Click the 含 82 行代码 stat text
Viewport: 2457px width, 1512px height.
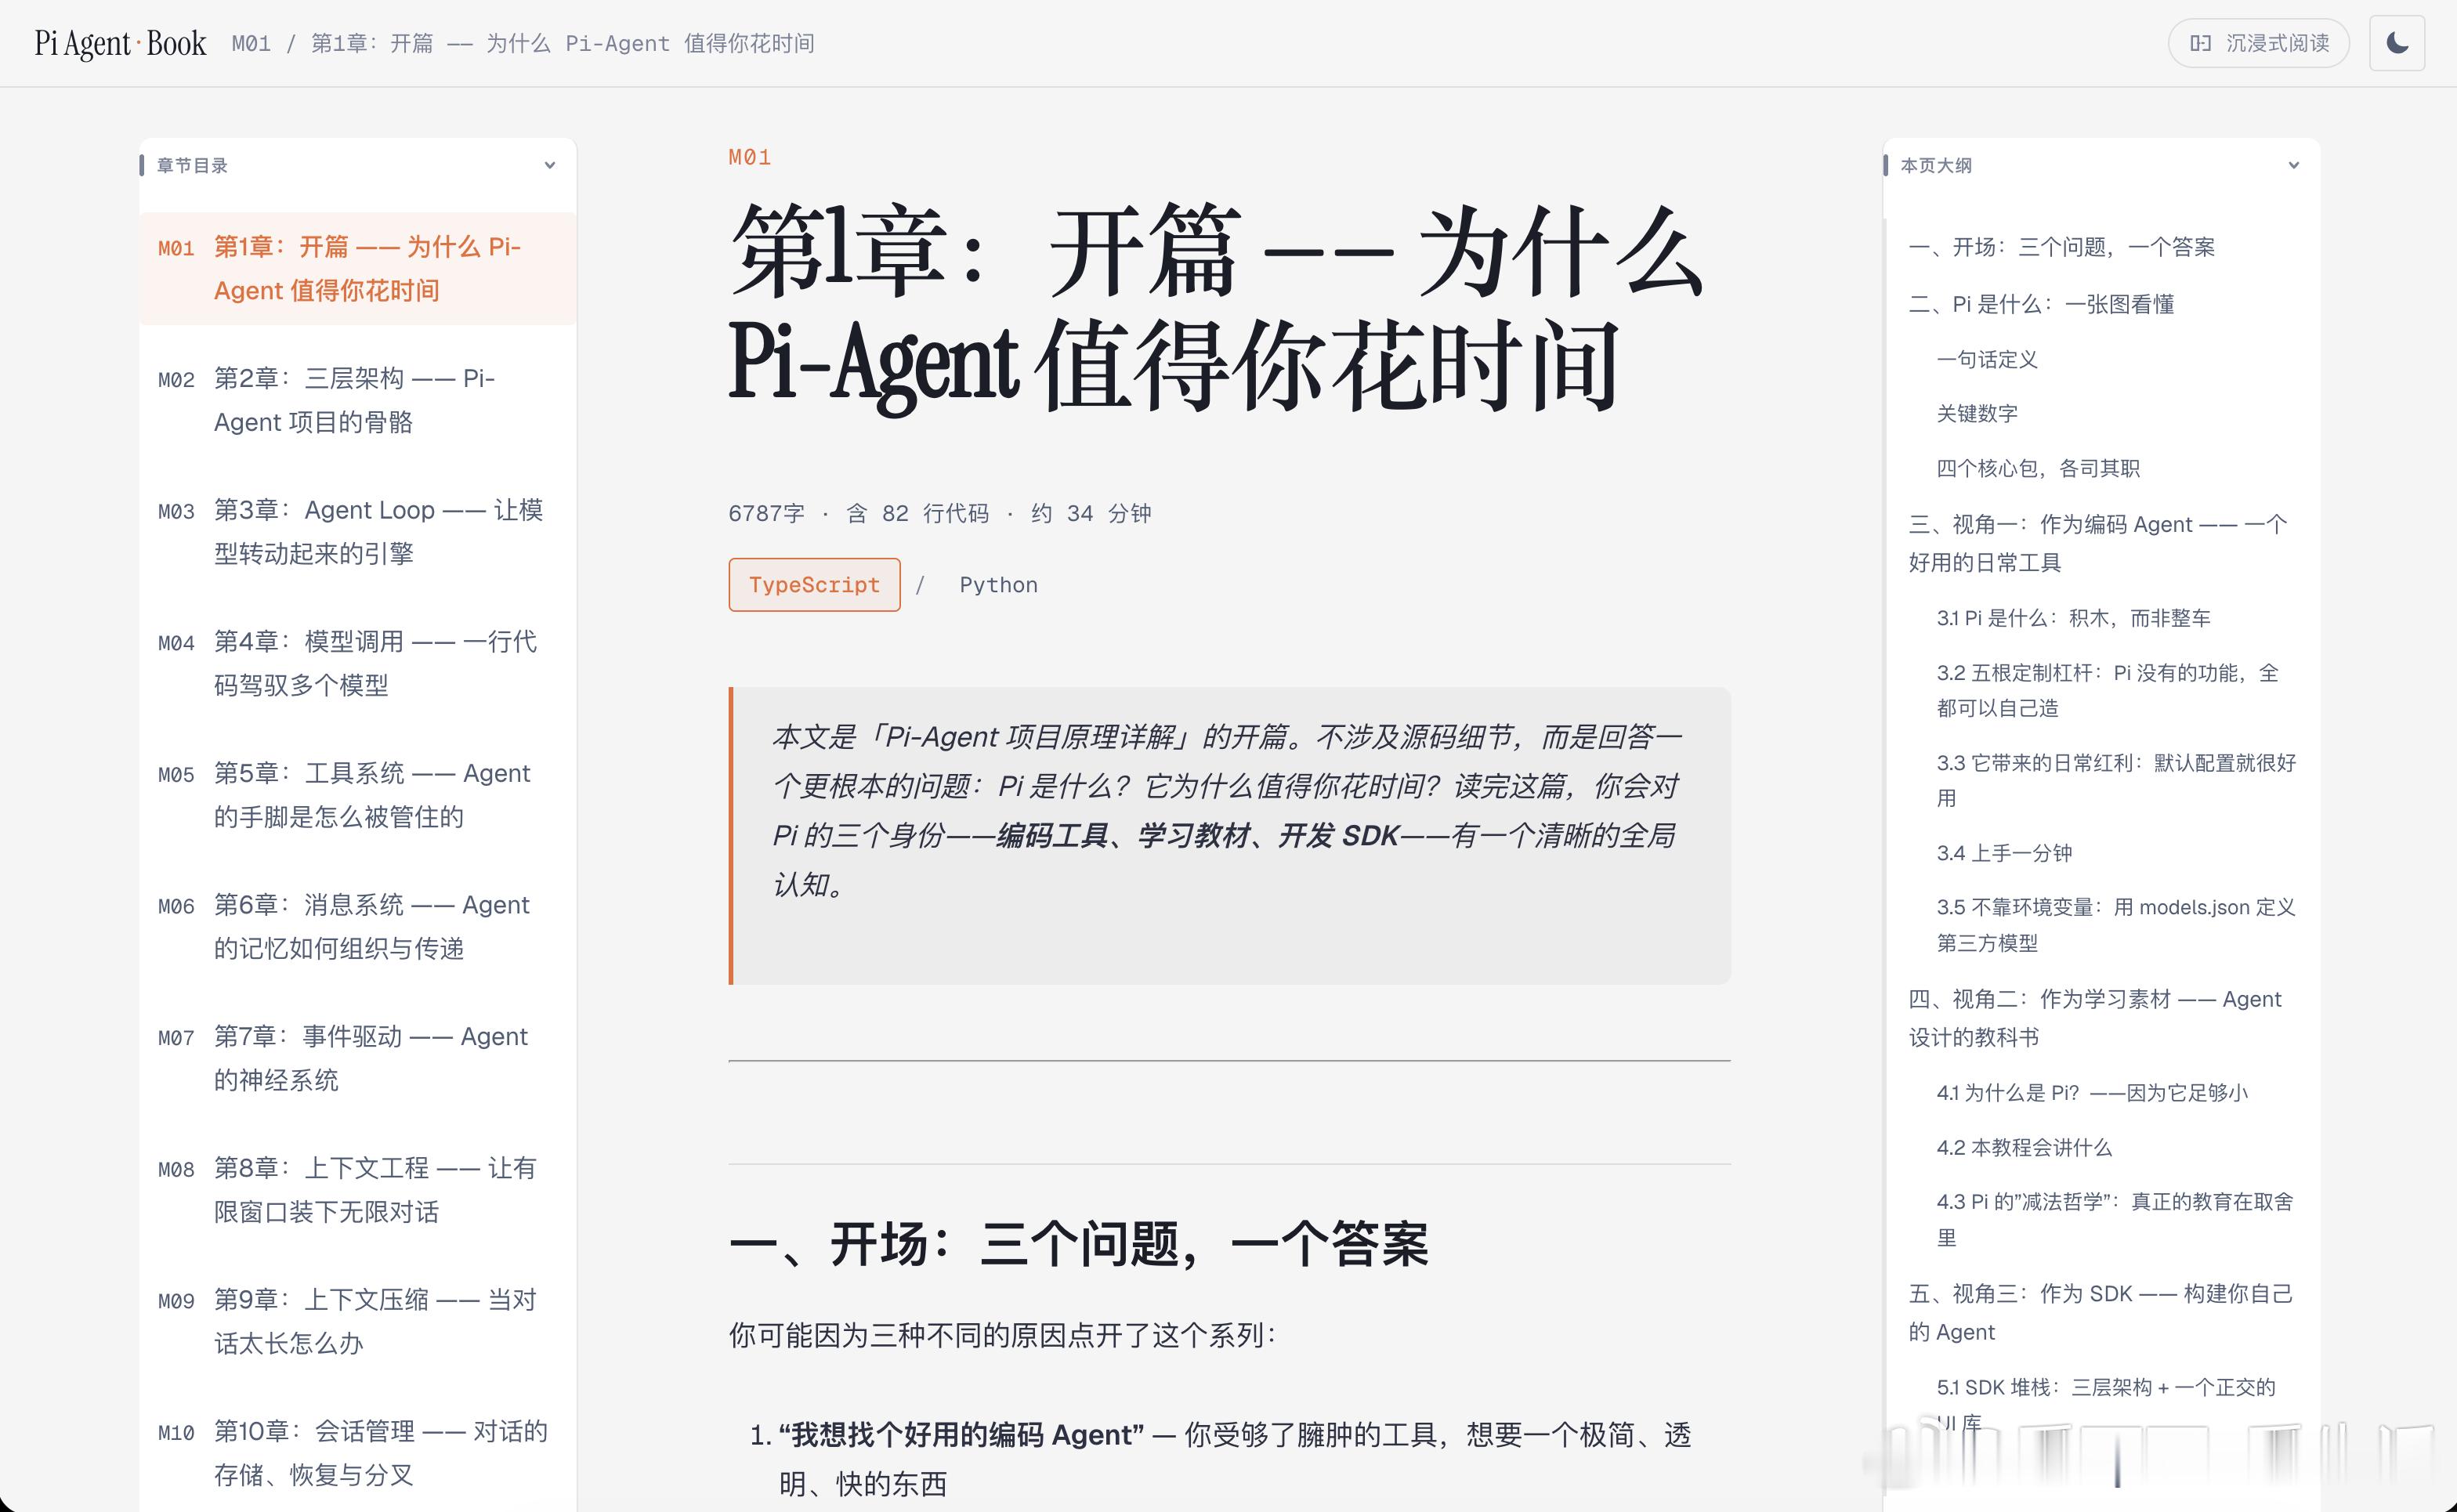(917, 513)
